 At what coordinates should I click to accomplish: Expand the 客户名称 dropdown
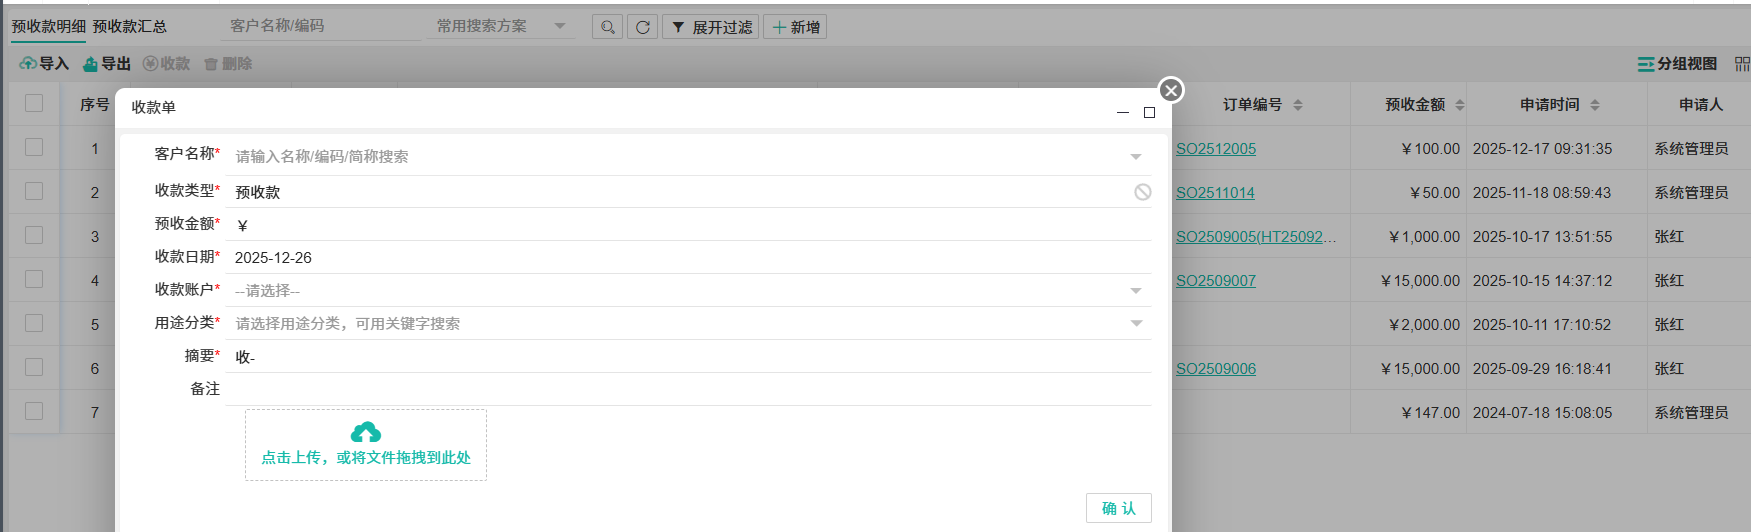[x=1135, y=157]
